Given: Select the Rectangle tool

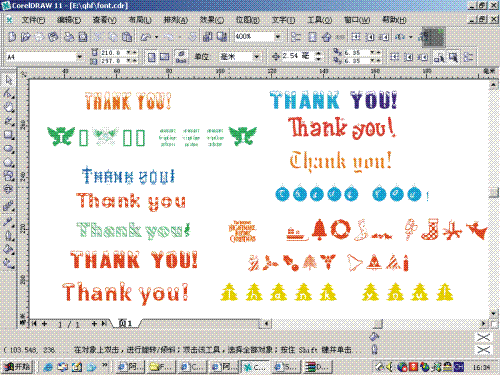Looking at the screenshot, I should (x=9, y=135).
